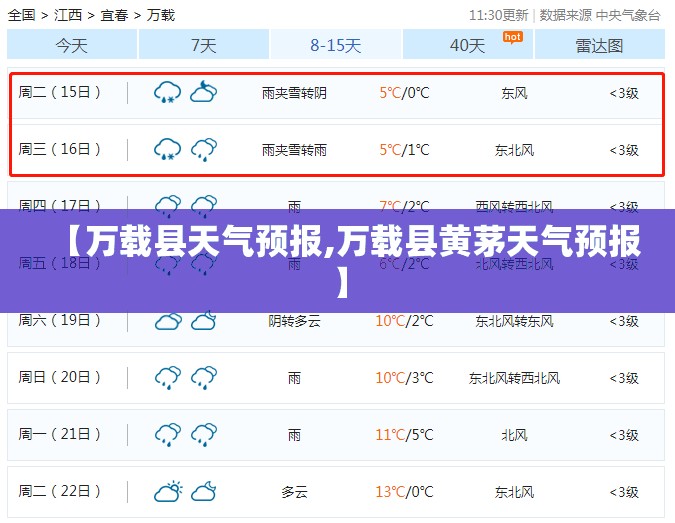This screenshot has height=523, width=675.
Task: Click sleet day icon for 周二 (15日)
Action: coord(167,92)
